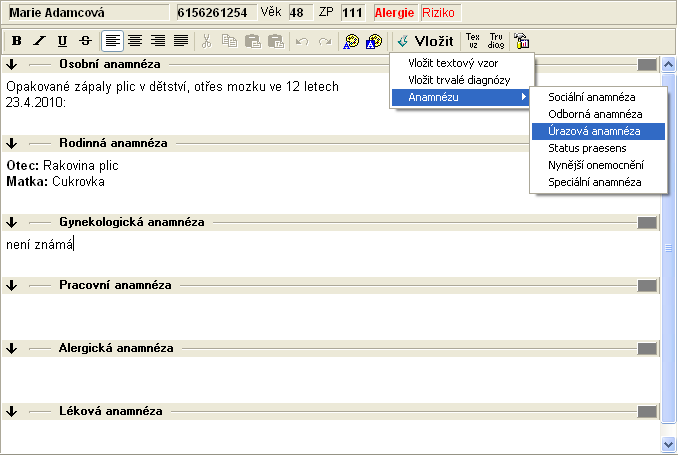Align text to the left
678x455 pixels.
click(113, 41)
